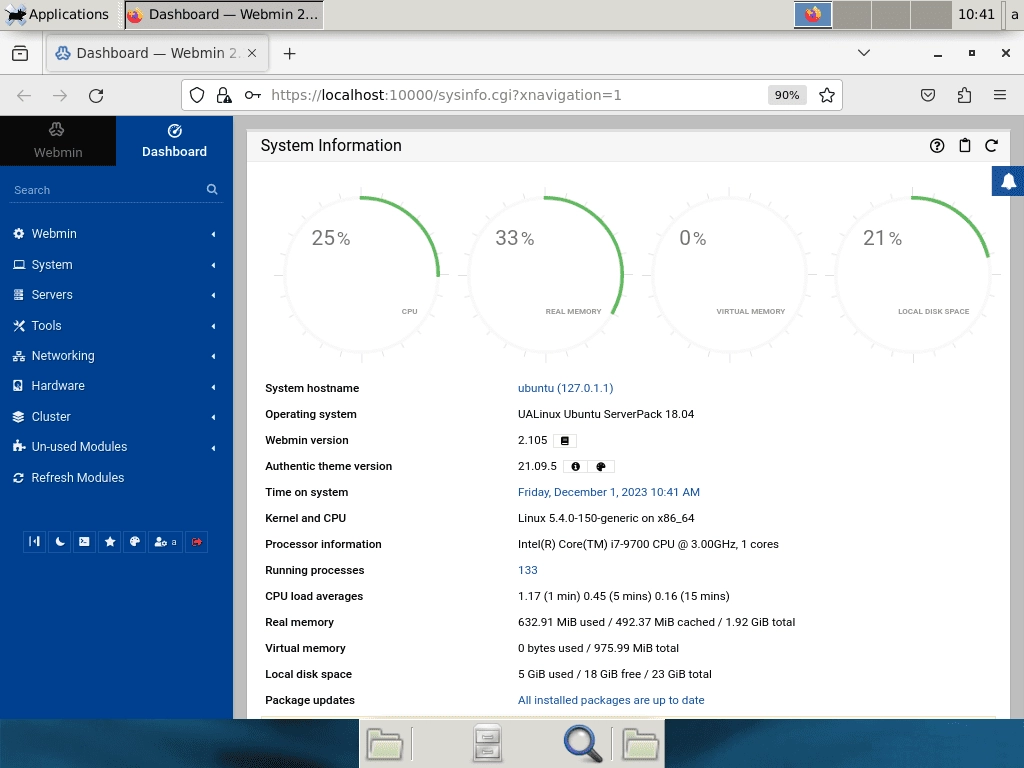Reload the page in Firefox
This screenshot has height=768, width=1024.
pyautogui.click(x=96, y=95)
